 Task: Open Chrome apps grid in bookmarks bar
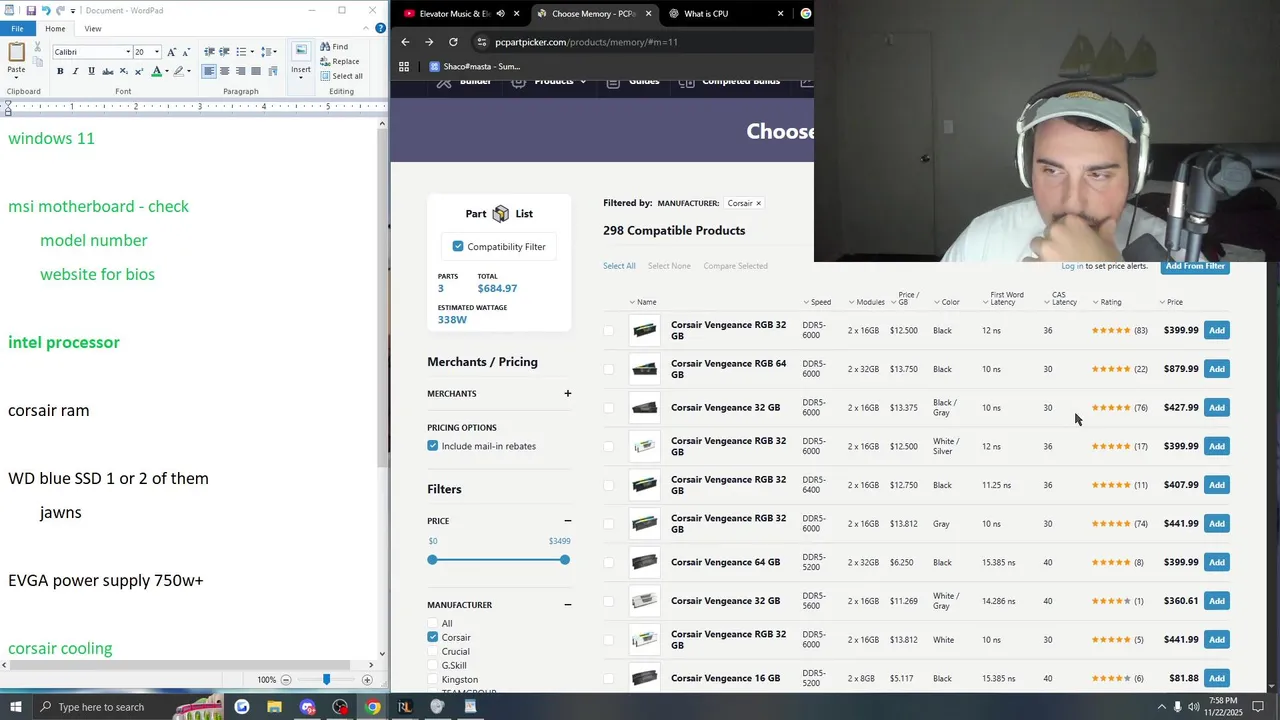[404, 67]
